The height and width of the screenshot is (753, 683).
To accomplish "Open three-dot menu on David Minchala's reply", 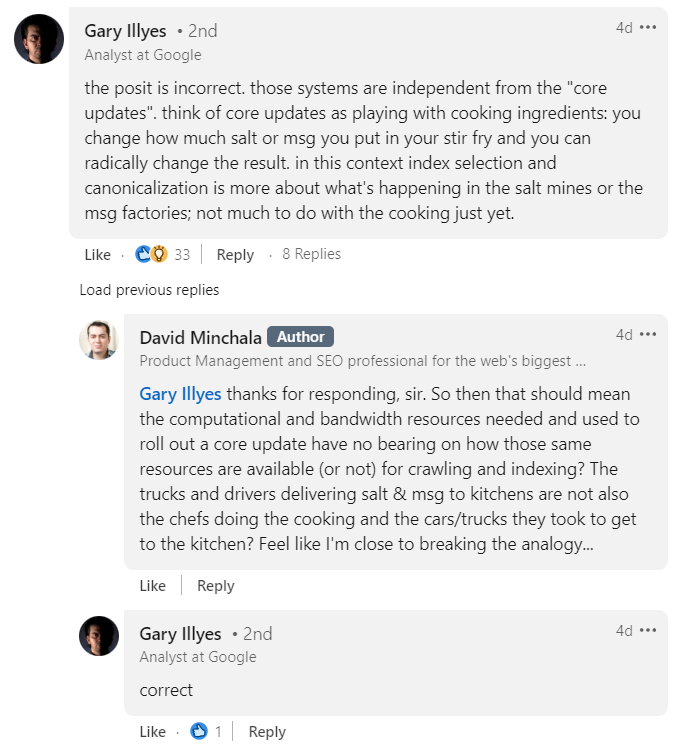I will 647,334.
